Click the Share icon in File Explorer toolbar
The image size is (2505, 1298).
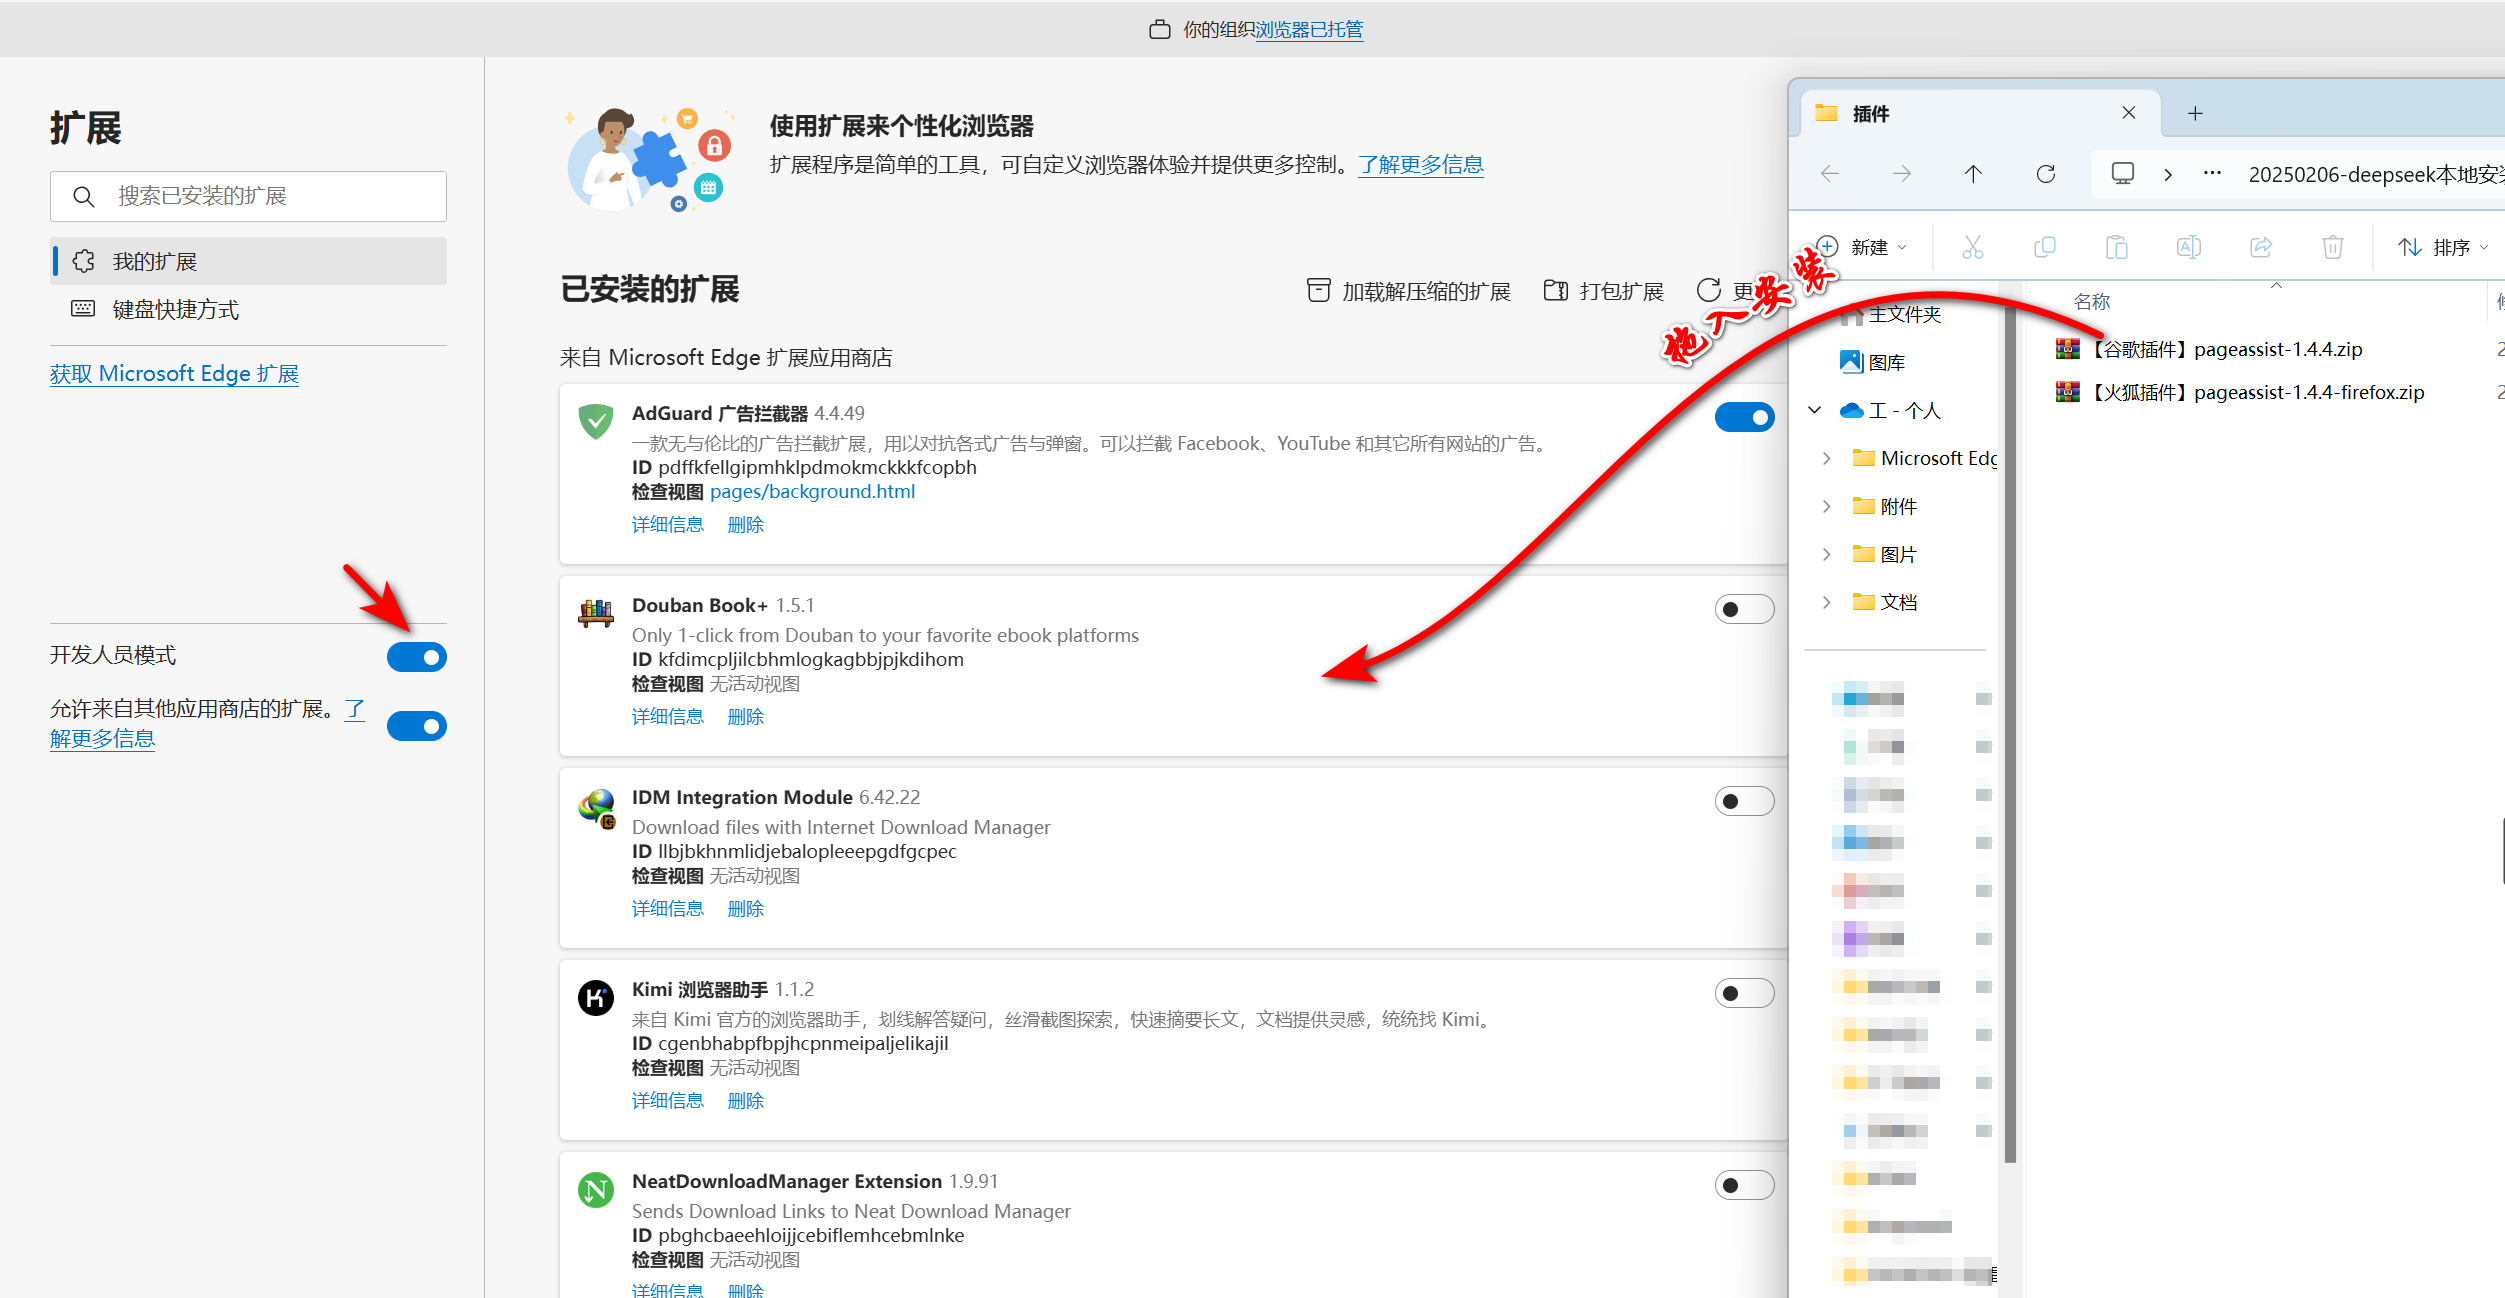point(2260,246)
